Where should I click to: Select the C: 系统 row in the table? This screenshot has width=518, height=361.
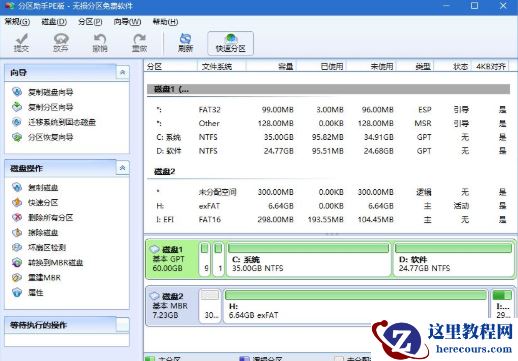click(x=328, y=137)
